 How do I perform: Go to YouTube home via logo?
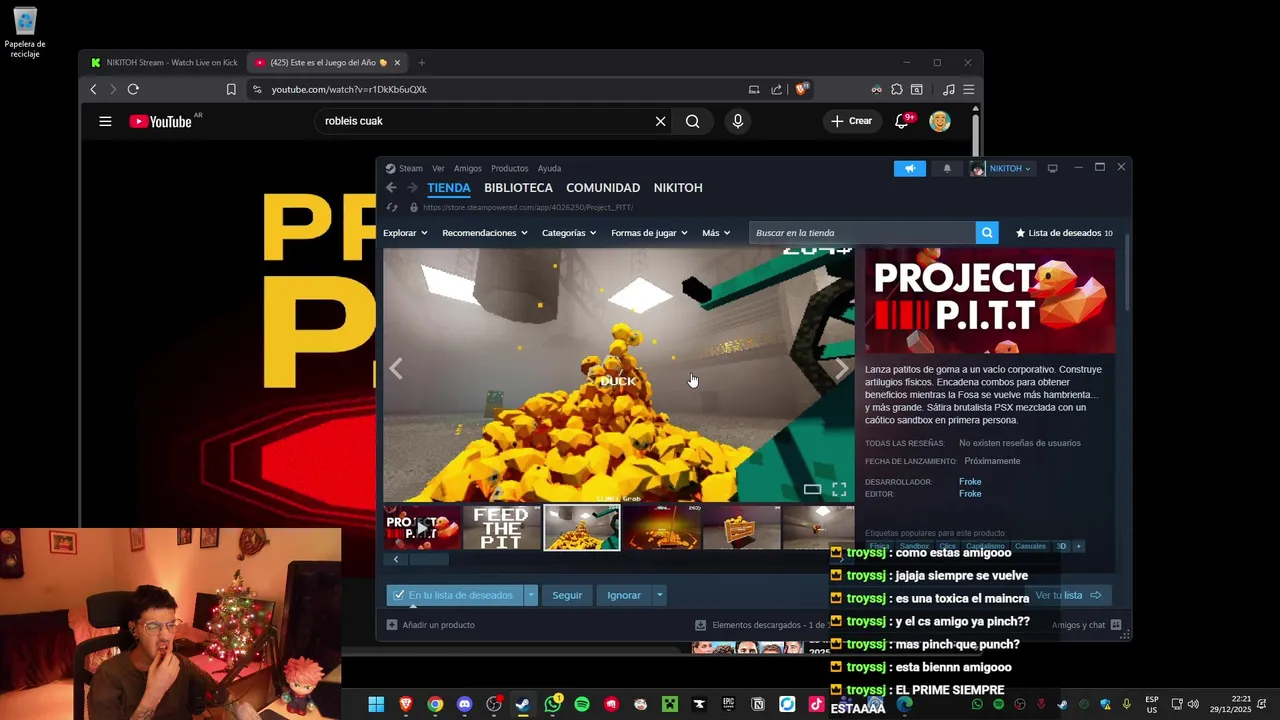point(161,121)
